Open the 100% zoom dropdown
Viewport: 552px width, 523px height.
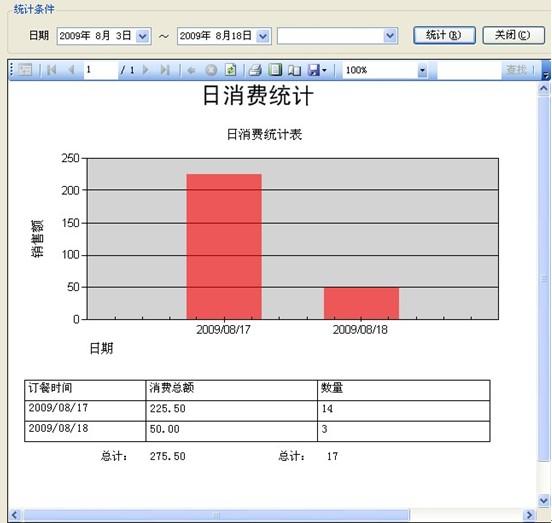pyautogui.click(x=422, y=70)
